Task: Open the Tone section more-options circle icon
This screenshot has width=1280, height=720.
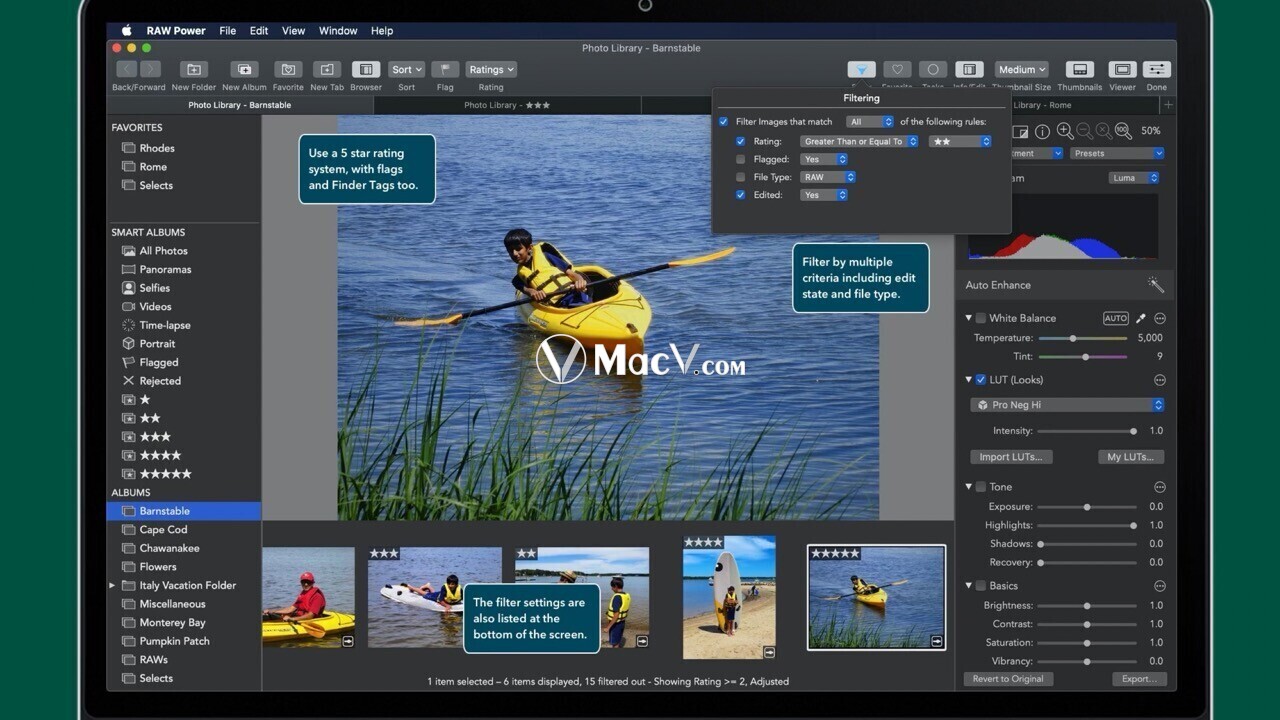Action: pyautogui.click(x=1160, y=487)
